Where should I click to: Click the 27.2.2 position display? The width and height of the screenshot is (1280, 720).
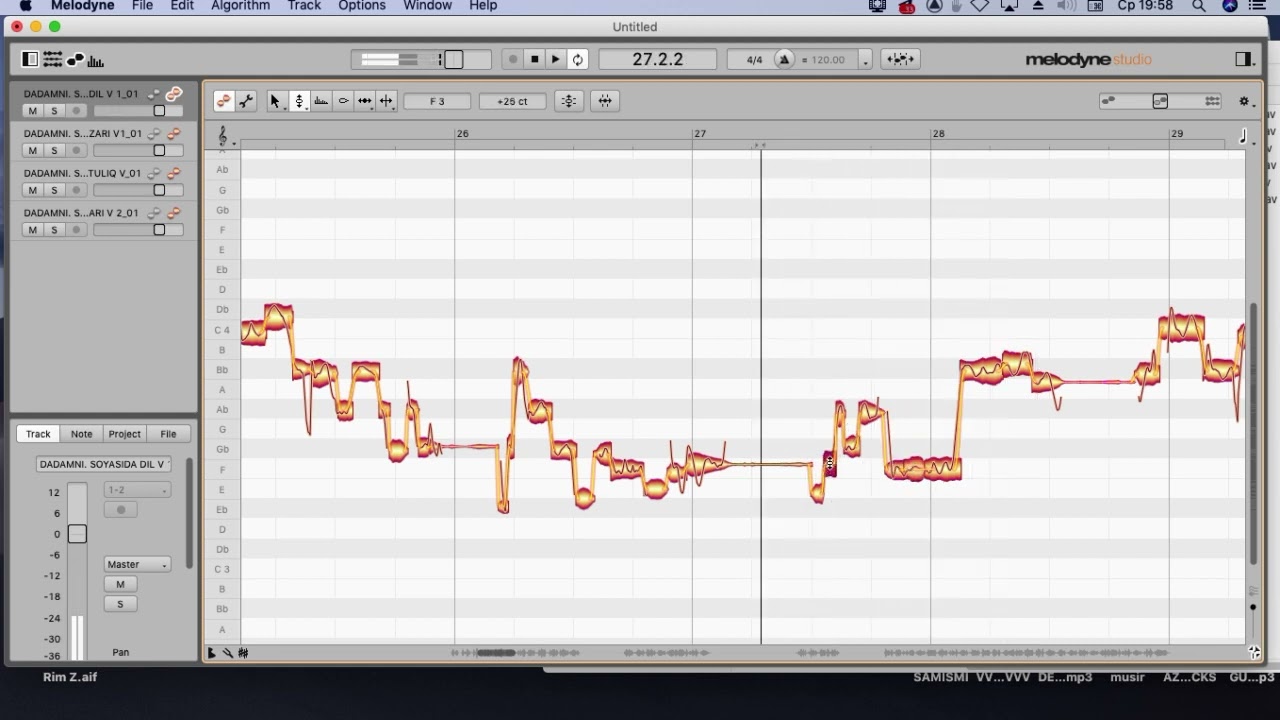click(x=658, y=60)
